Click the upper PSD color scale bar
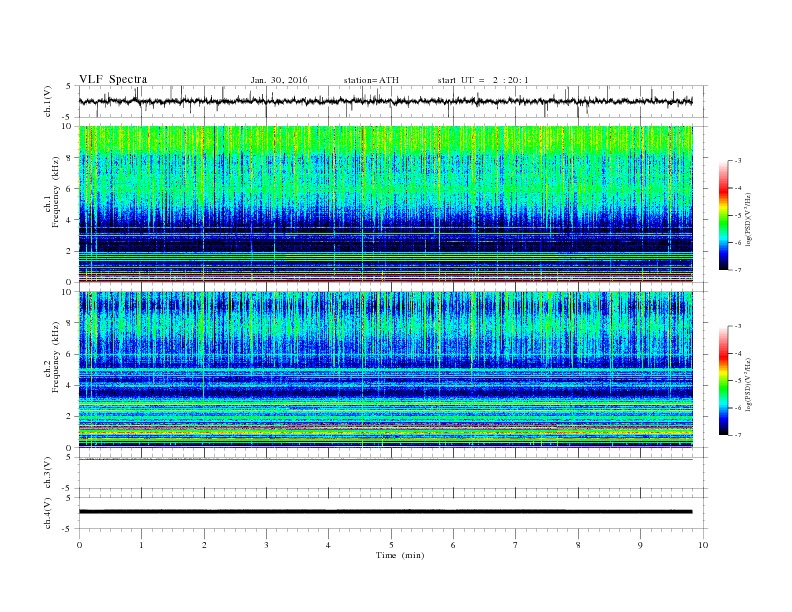The image size is (792, 612). 723,215
